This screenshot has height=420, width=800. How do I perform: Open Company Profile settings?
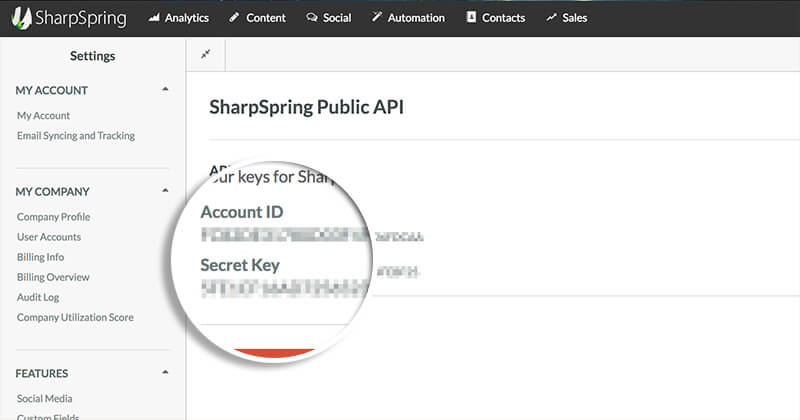54,216
